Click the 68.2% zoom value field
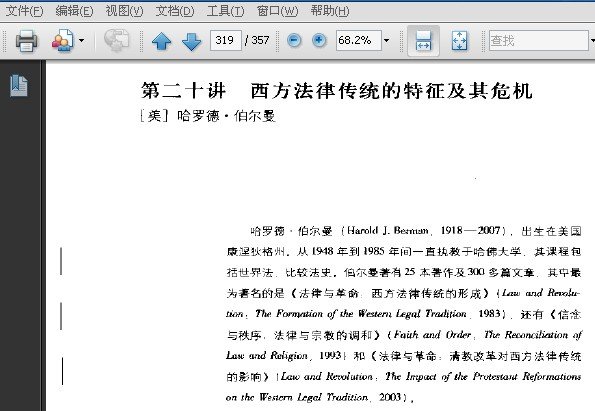The height and width of the screenshot is (411, 595). tap(359, 40)
